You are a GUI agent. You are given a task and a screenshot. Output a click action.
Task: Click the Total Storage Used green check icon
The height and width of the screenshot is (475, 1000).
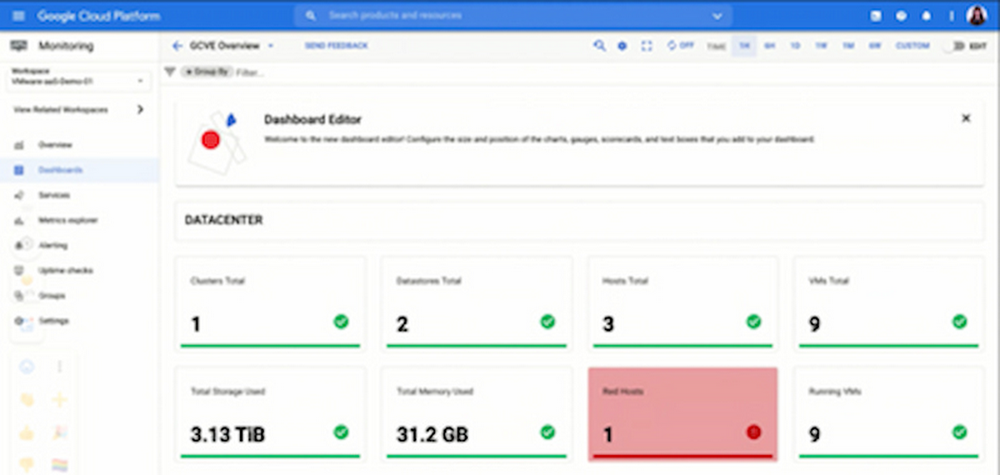point(341,432)
